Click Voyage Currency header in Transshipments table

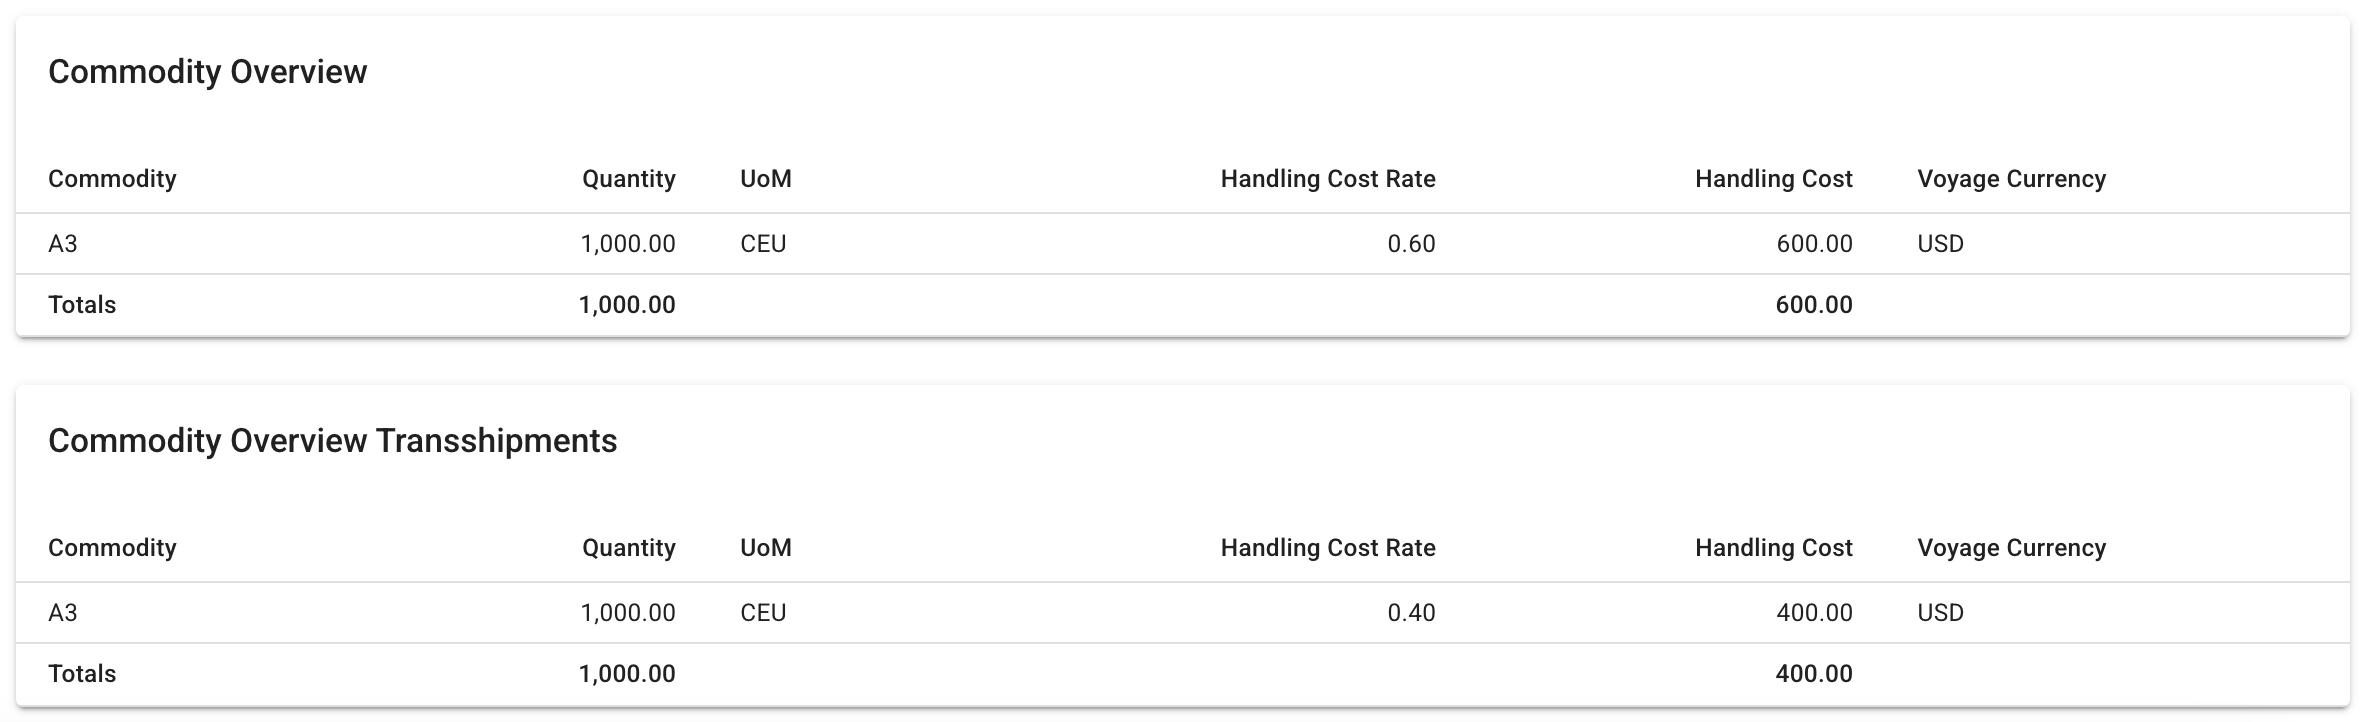[2011, 548]
